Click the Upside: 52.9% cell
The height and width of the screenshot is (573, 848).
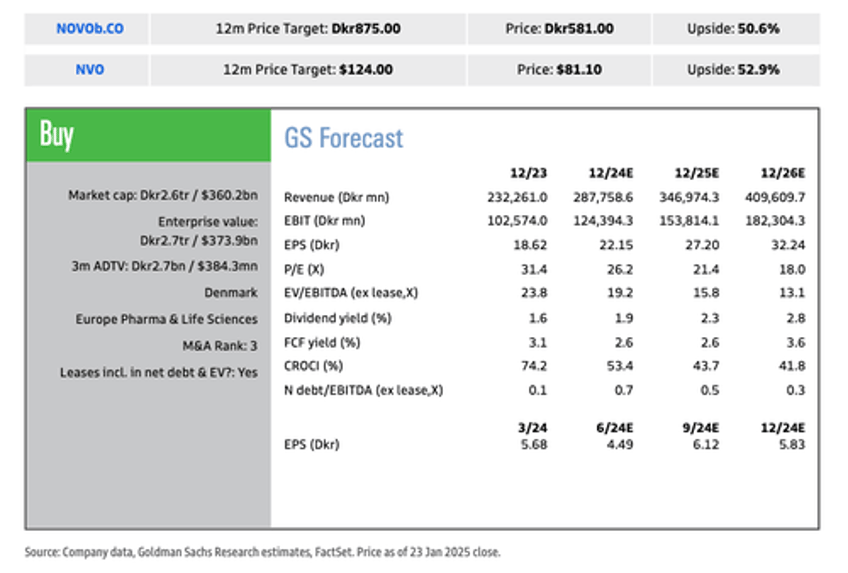pos(736,70)
